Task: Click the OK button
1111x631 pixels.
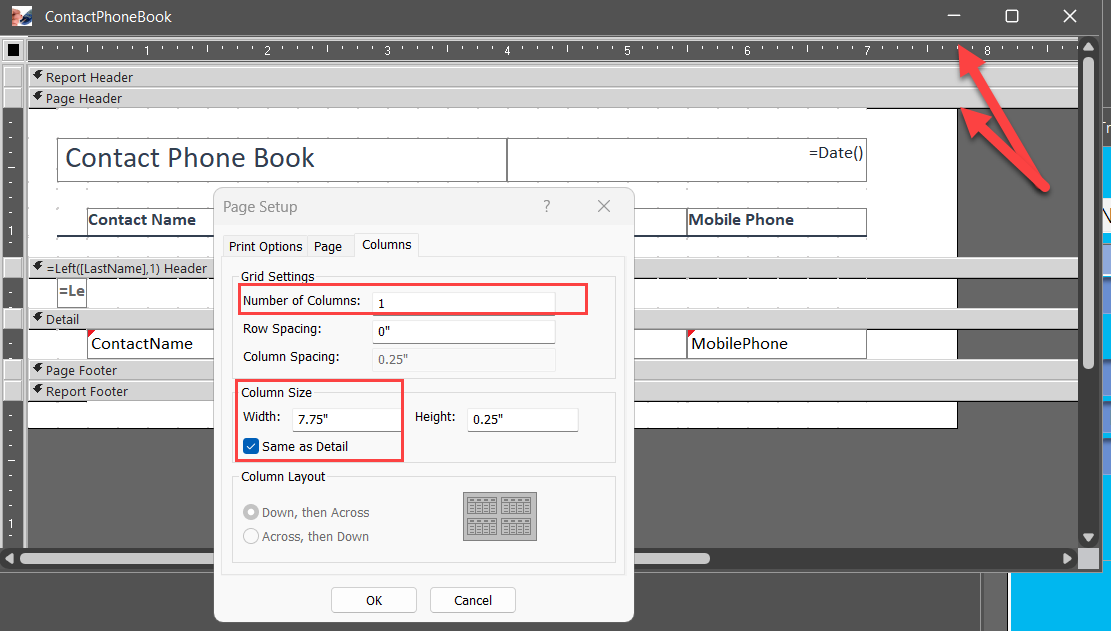Action: (x=373, y=601)
